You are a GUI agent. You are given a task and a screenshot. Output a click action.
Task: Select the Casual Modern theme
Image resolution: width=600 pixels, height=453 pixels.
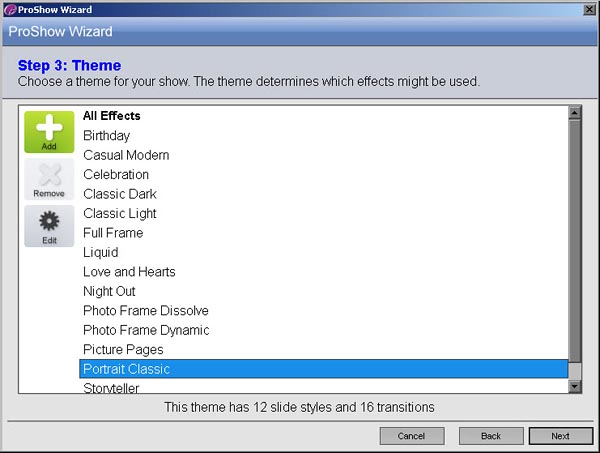(x=323, y=155)
